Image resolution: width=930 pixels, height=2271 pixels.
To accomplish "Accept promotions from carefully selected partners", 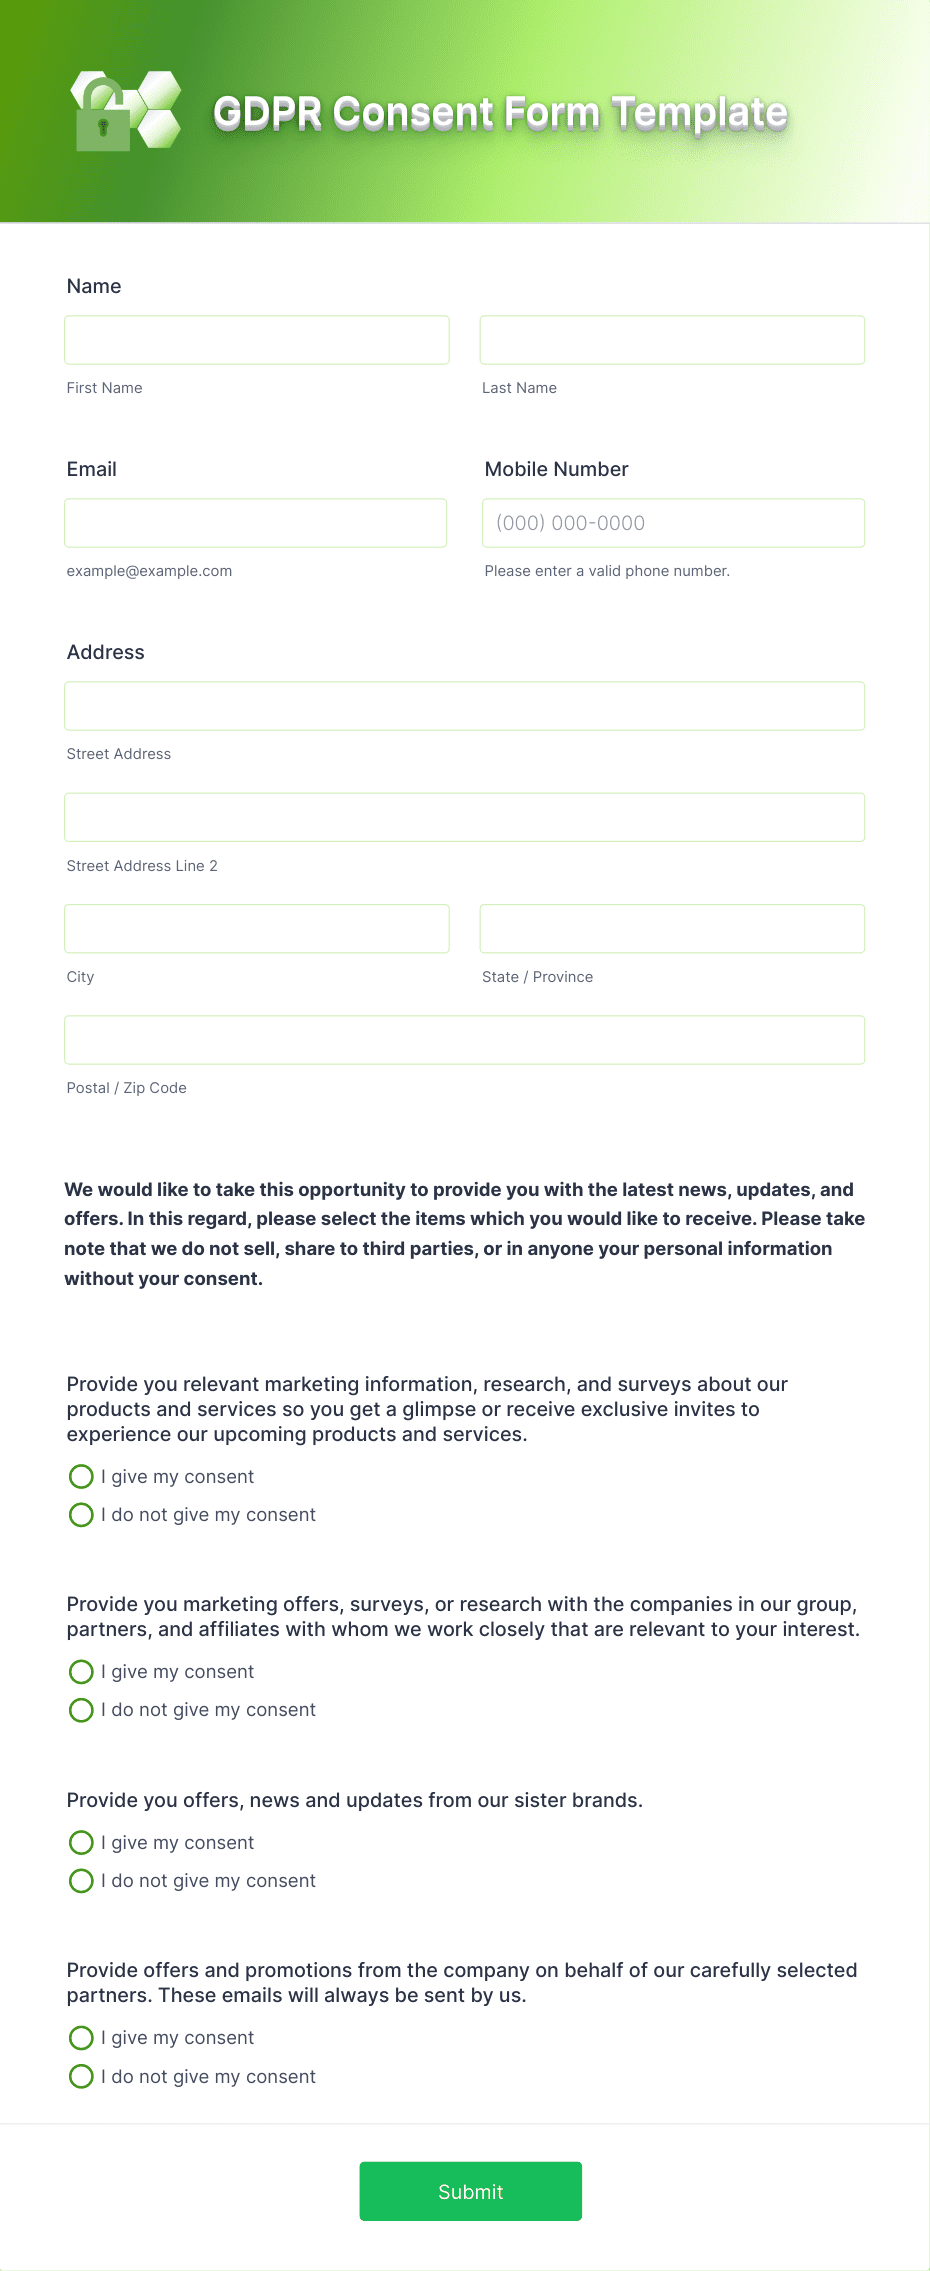I will click(81, 2037).
